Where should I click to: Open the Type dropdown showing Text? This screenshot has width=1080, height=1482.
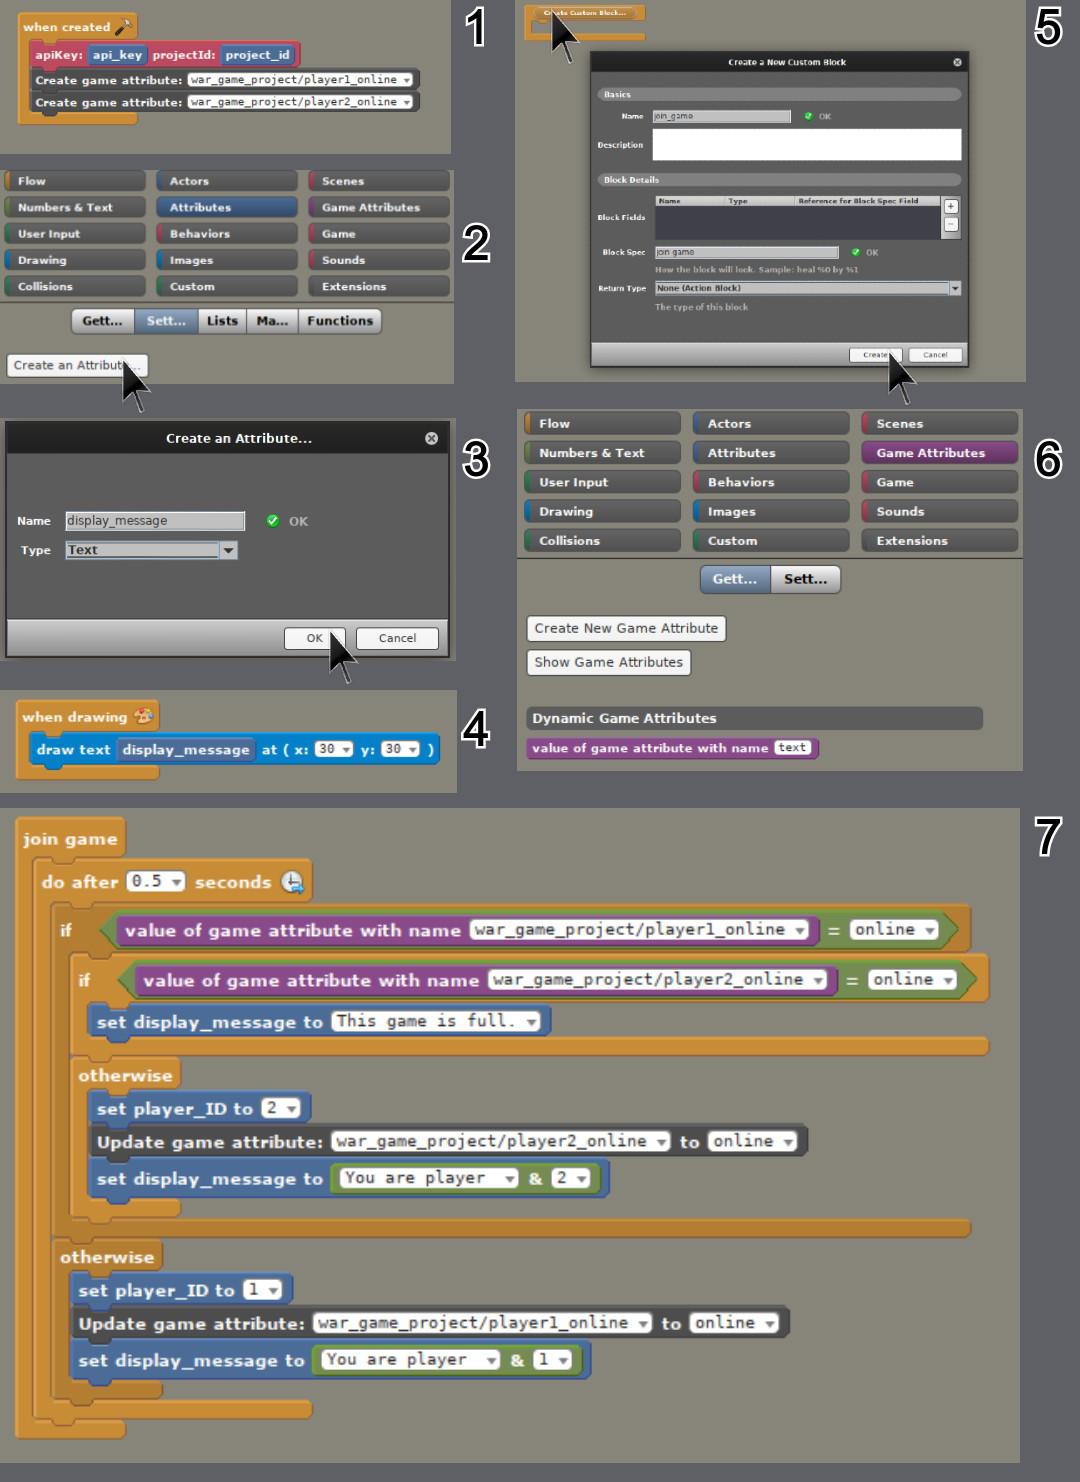(x=230, y=550)
